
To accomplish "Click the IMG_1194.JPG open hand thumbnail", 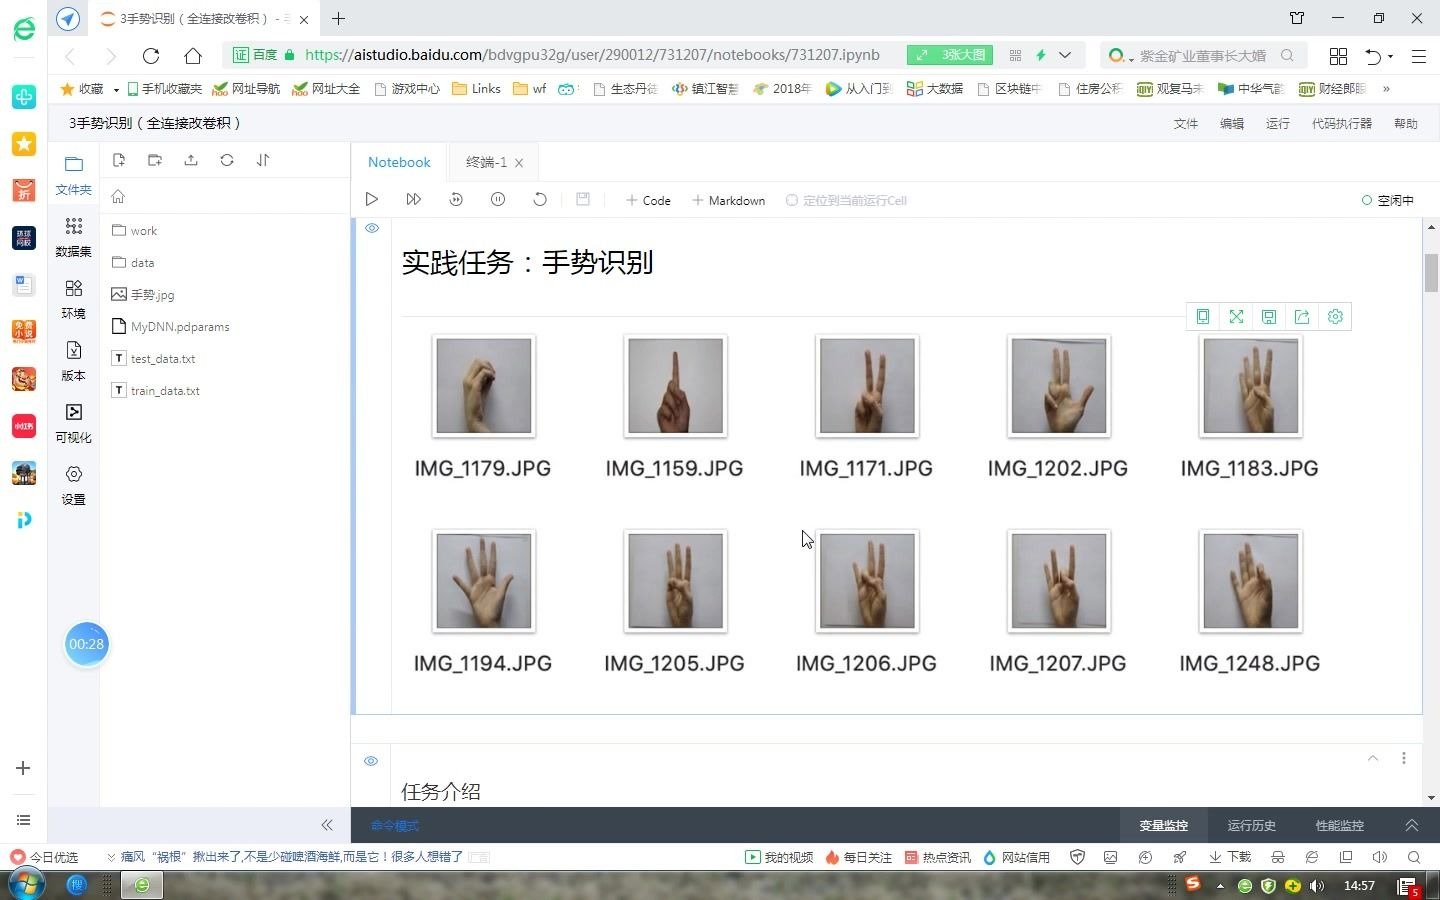I will tap(484, 581).
